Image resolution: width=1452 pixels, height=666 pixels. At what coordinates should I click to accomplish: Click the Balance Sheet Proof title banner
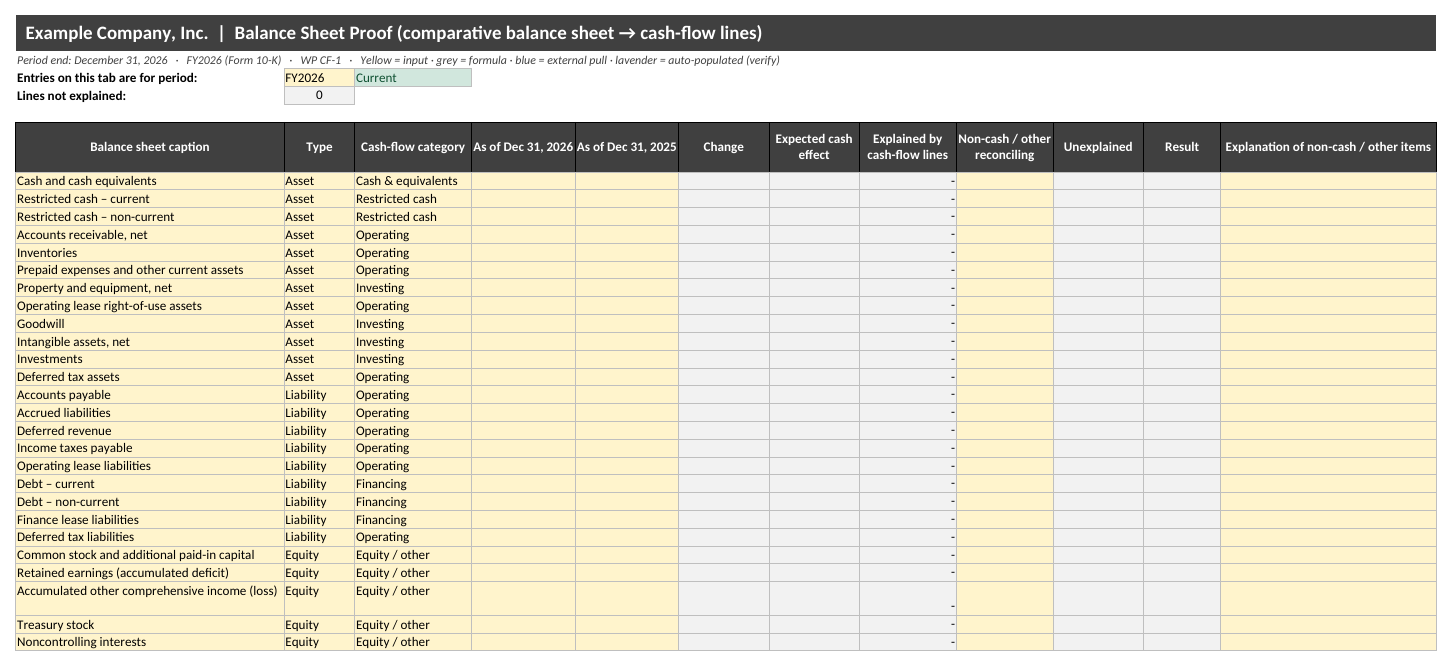pyautogui.click(x=725, y=33)
